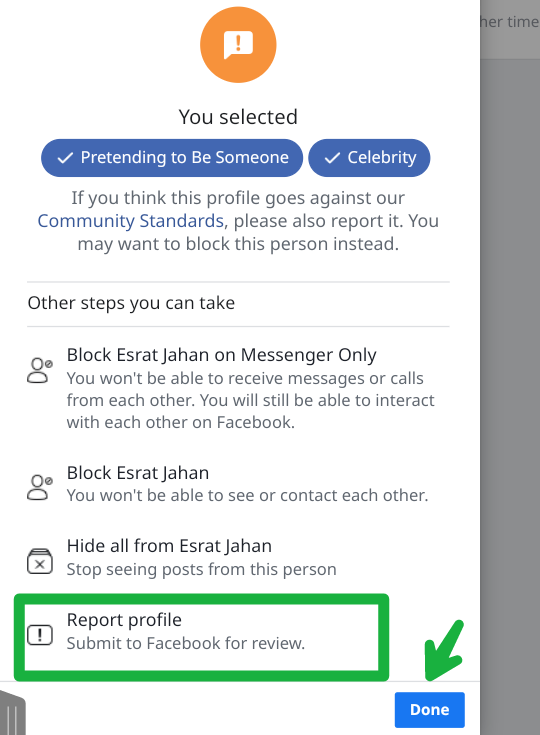Click checkmark on the Celebrity chip
Image resolution: width=540 pixels, height=735 pixels.
pyautogui.click(x=332, y=158)
